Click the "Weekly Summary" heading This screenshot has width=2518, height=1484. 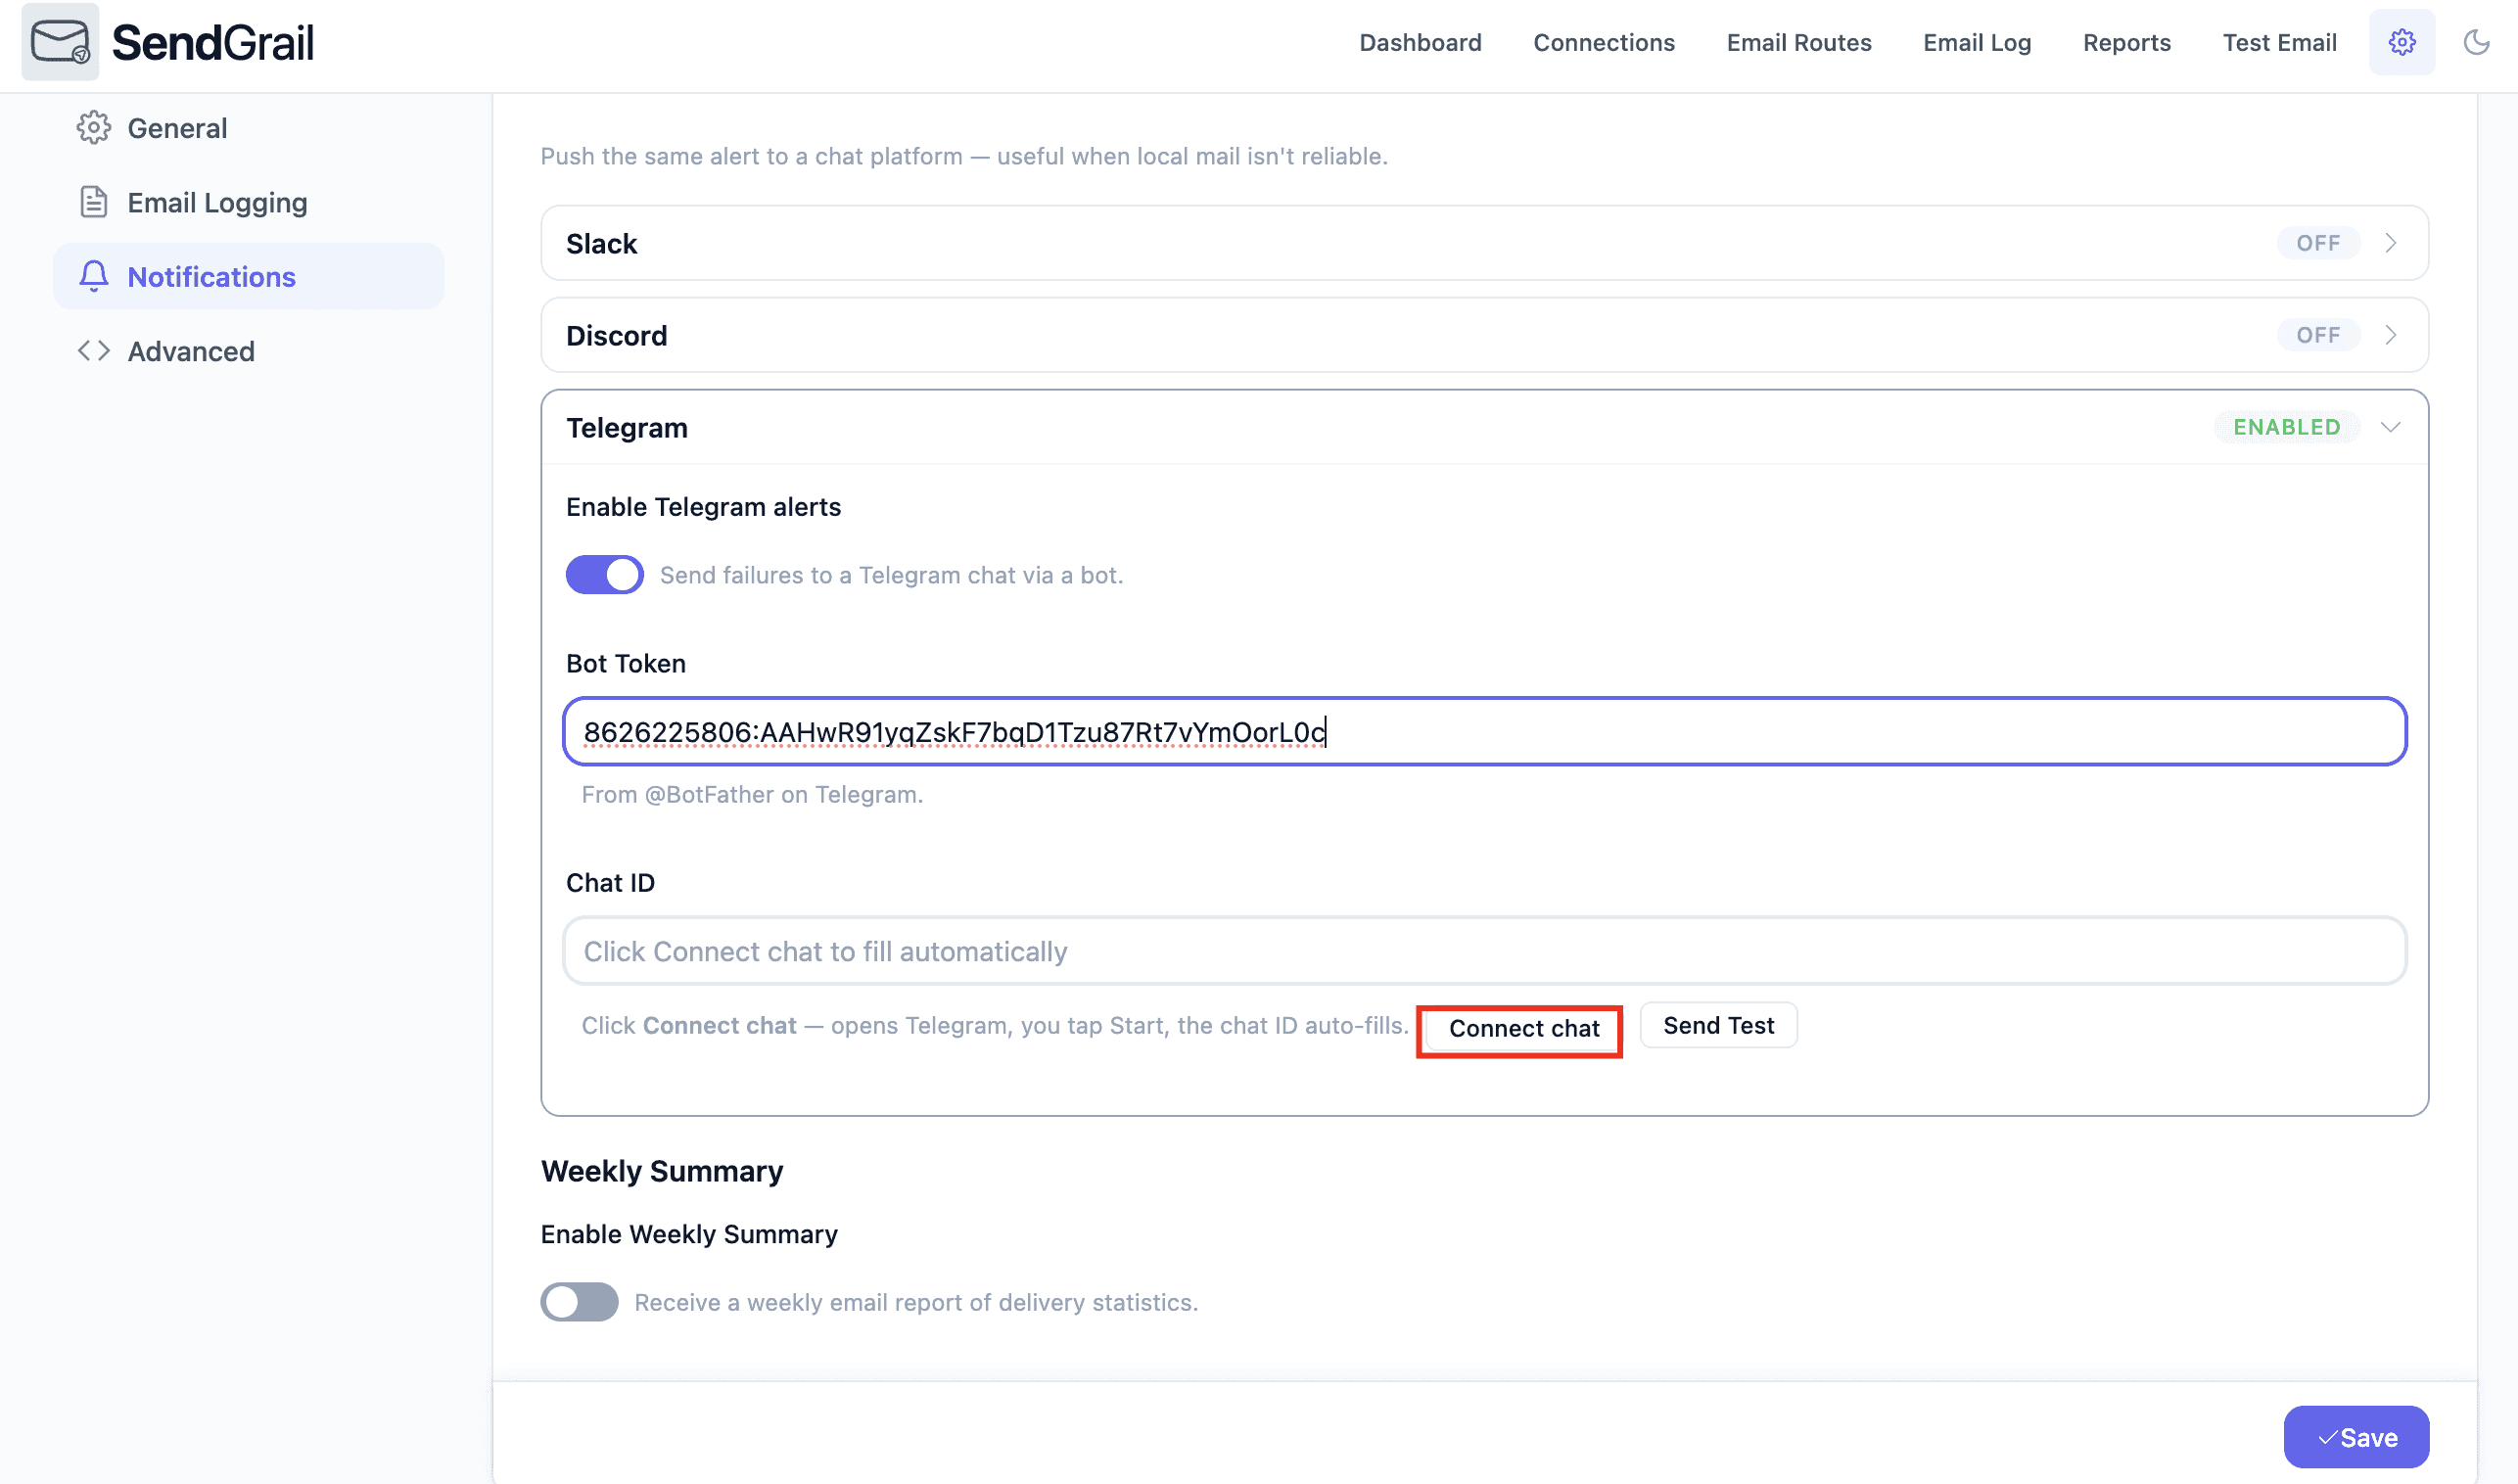(662, 1171)
